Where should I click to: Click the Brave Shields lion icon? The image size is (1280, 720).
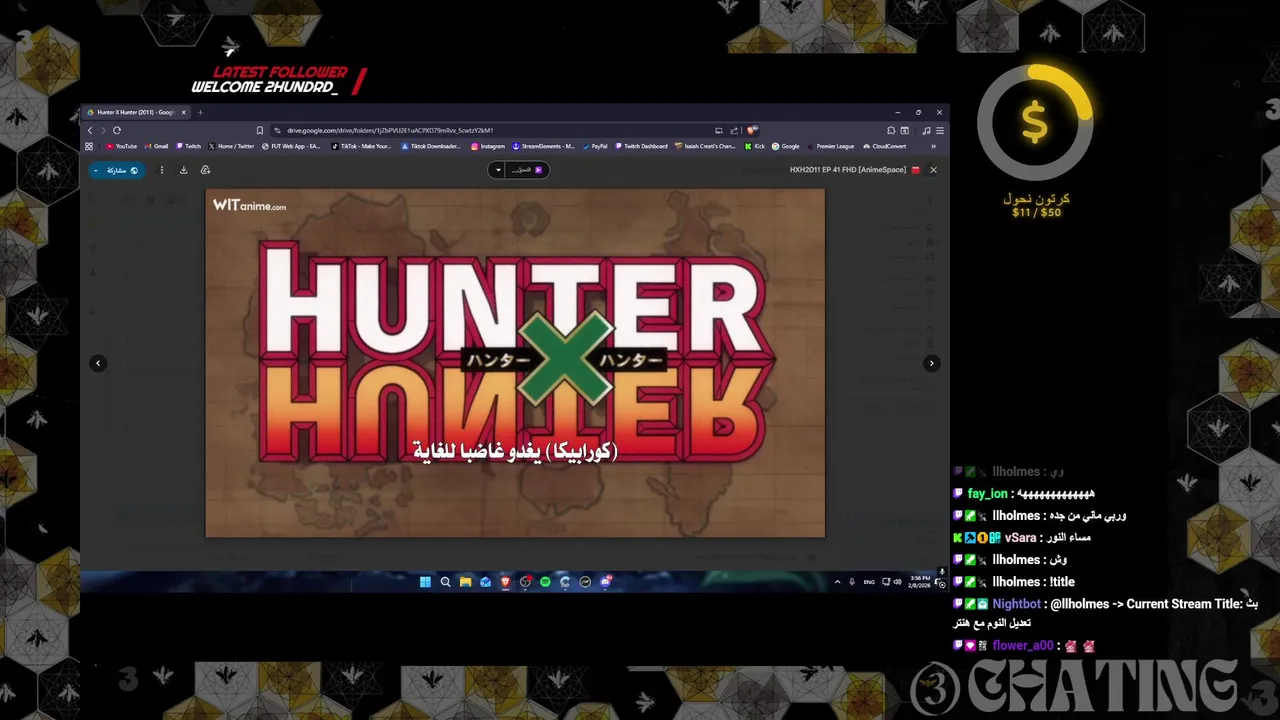click(751, 130)
